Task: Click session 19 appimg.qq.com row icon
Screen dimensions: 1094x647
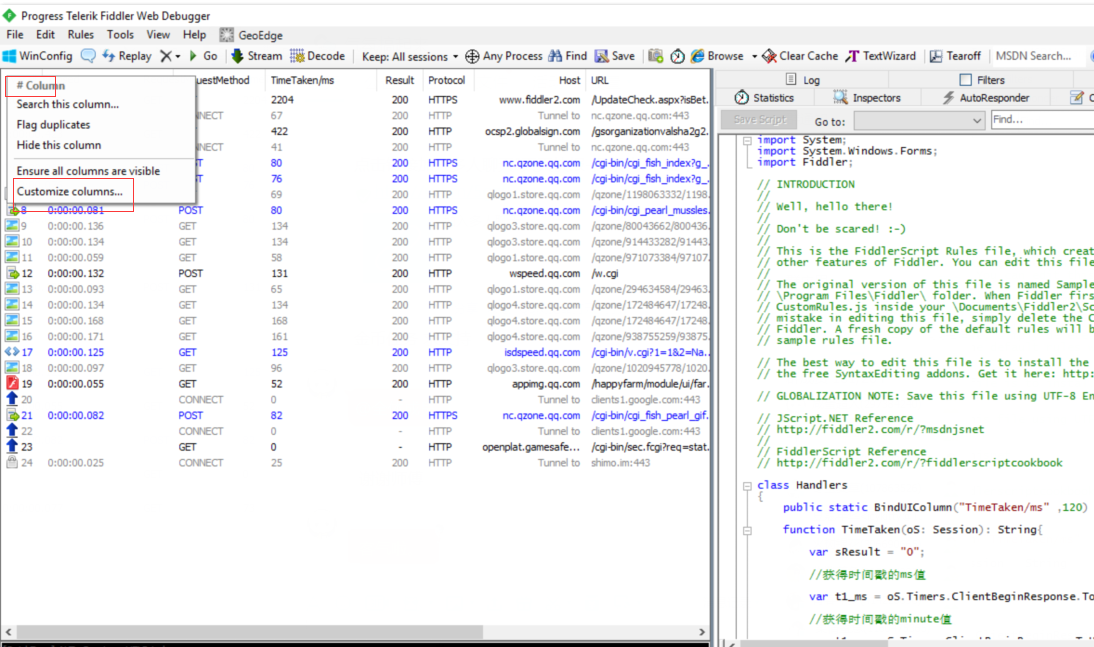Action: (x=12, y=383)
